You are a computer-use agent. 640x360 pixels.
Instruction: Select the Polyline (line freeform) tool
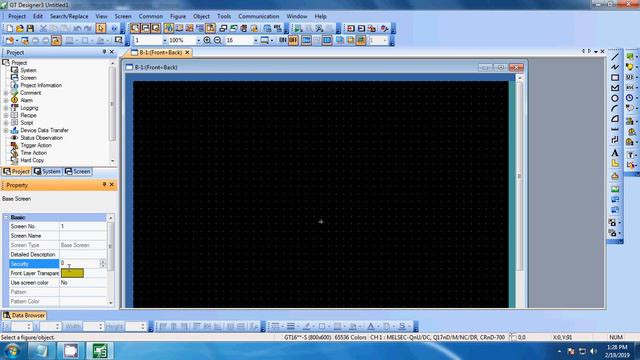click(x=615, y=67)
